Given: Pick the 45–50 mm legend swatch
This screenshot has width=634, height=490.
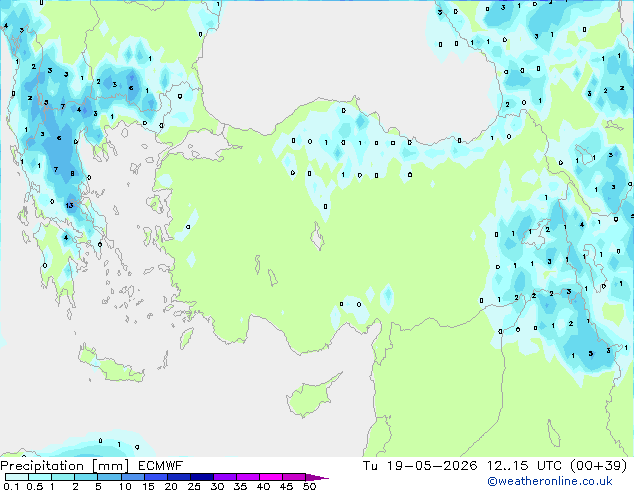Looking at the screenshot, I should (x=294, y=477).
